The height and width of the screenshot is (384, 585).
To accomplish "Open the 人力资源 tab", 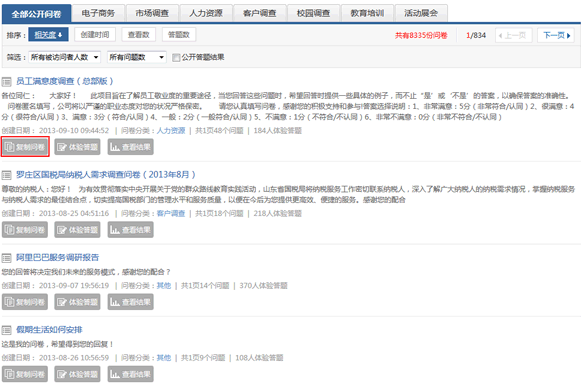I will click(206, 13).
